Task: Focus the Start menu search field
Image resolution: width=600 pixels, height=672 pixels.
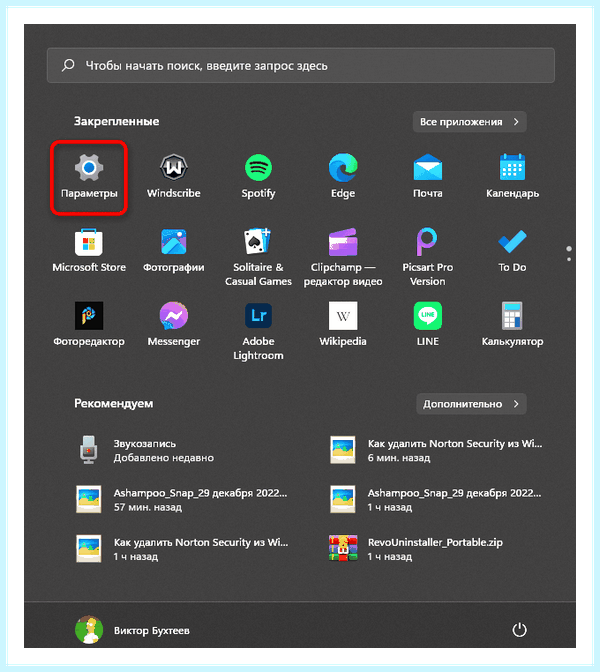Action: point(300,66)
